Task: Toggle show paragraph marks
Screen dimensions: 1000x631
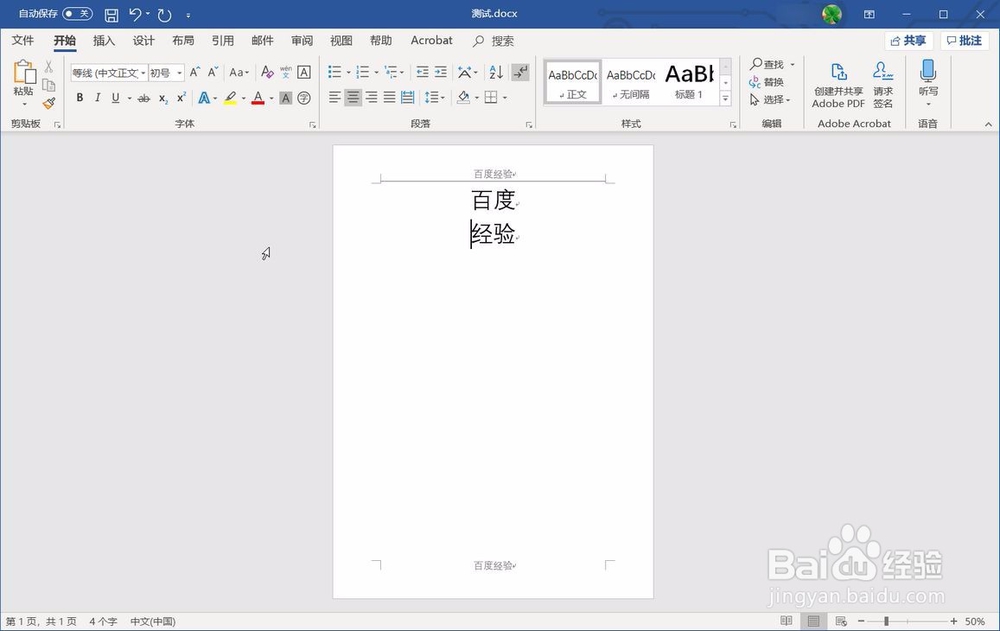Action: (520, 72)
